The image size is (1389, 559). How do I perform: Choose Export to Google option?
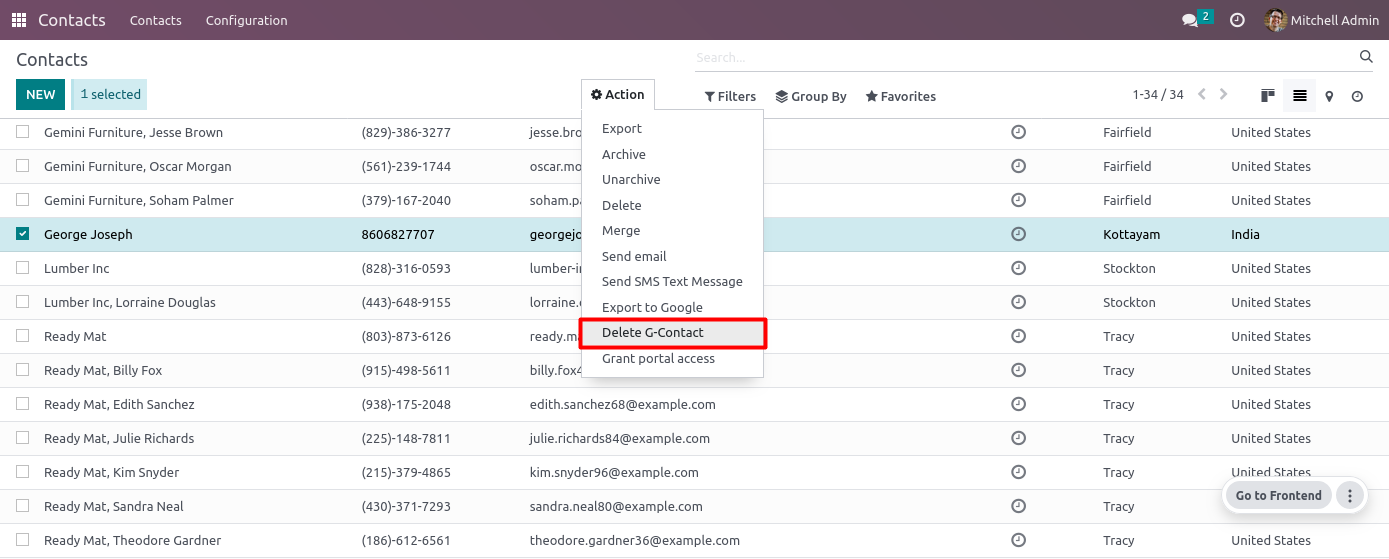coord(672,308)
